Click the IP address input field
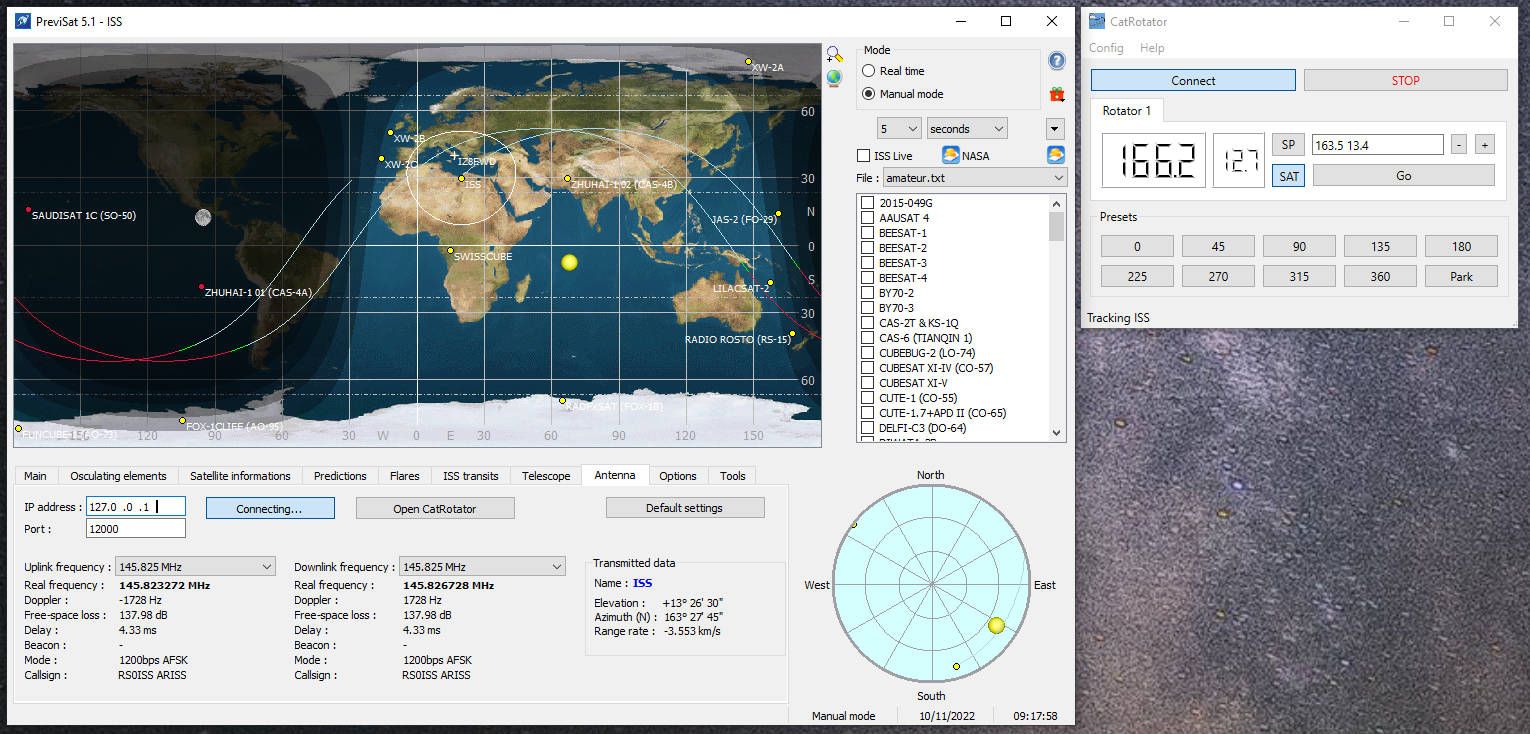 (136, 506)
